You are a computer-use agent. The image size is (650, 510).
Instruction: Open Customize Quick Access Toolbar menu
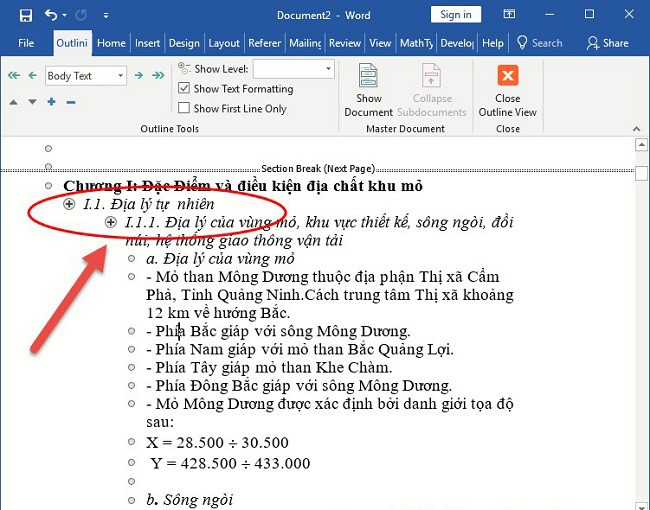pos(106,16)
